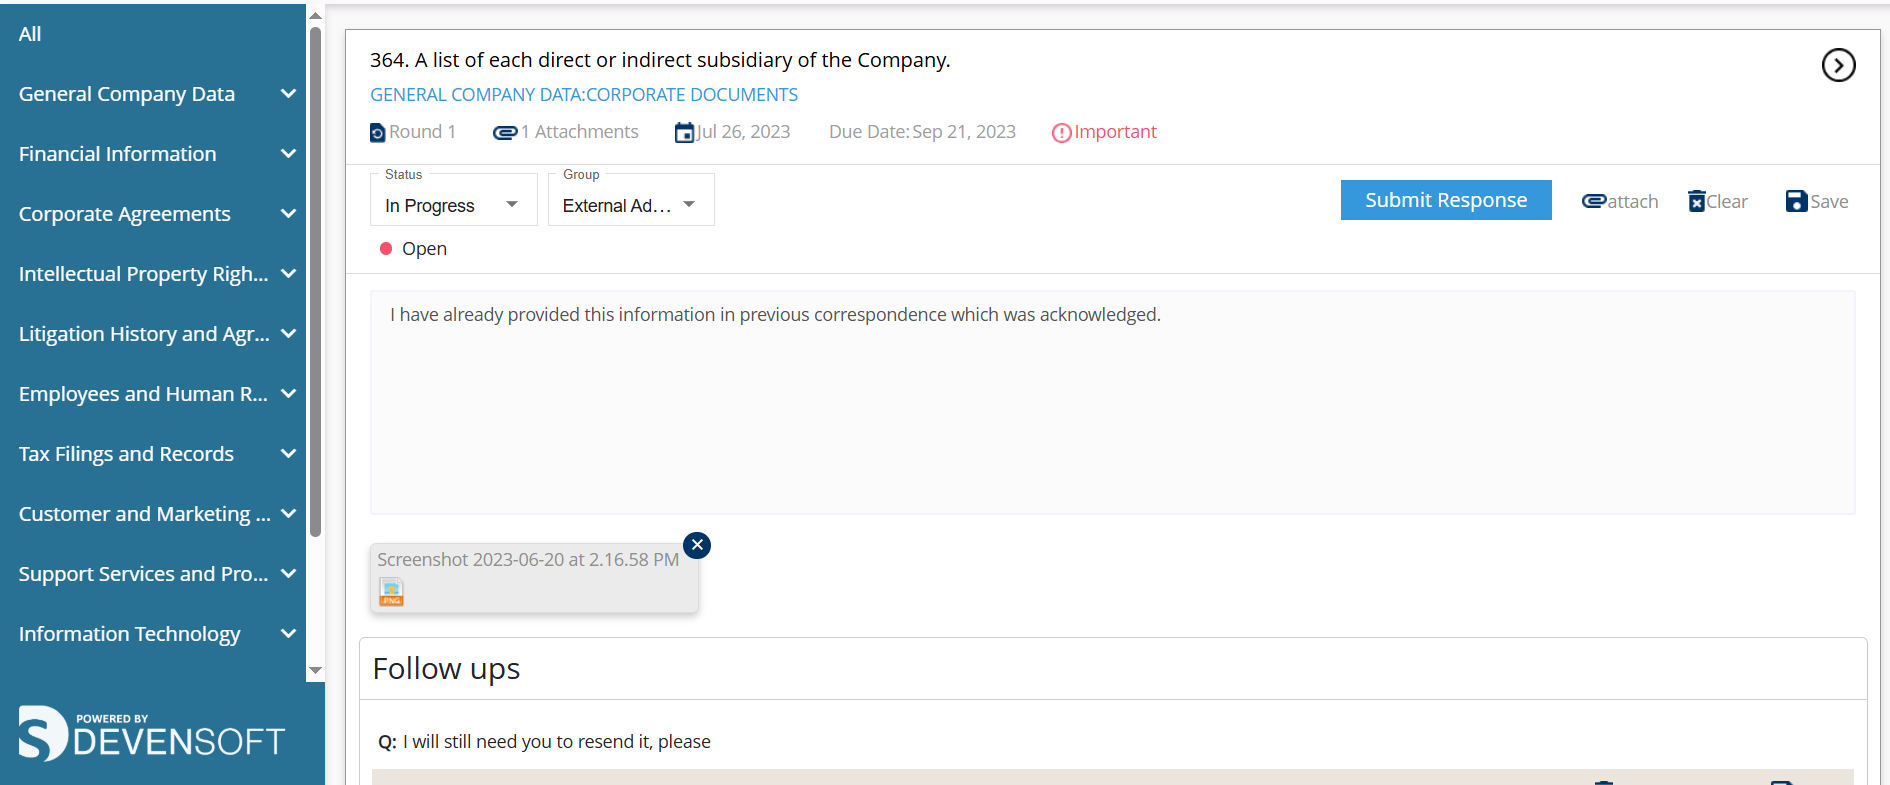Image resolution: width=1890 pixels, height=785 pixels.
Task: Open GENERAL COMPANY DATA:CORPORATE DOCUMENTS link
Action: 583,95
